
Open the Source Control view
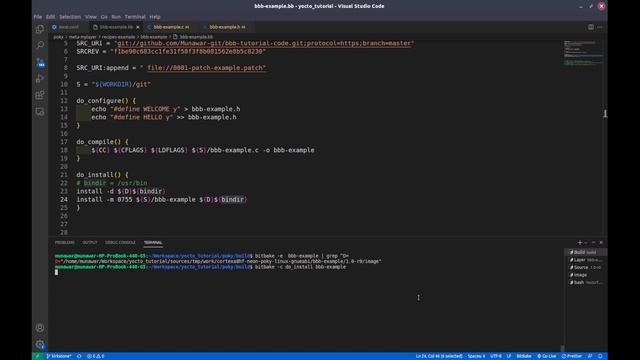point(40,62)
